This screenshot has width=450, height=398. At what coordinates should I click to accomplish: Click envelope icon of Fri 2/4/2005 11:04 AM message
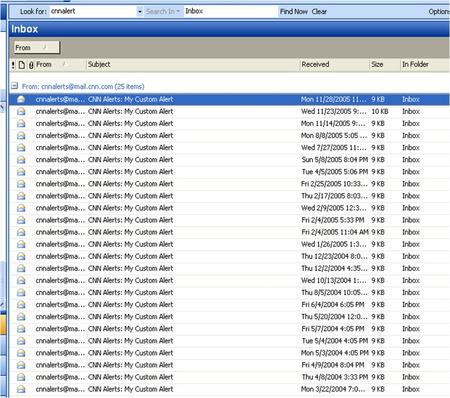click(x=21, y=232)
